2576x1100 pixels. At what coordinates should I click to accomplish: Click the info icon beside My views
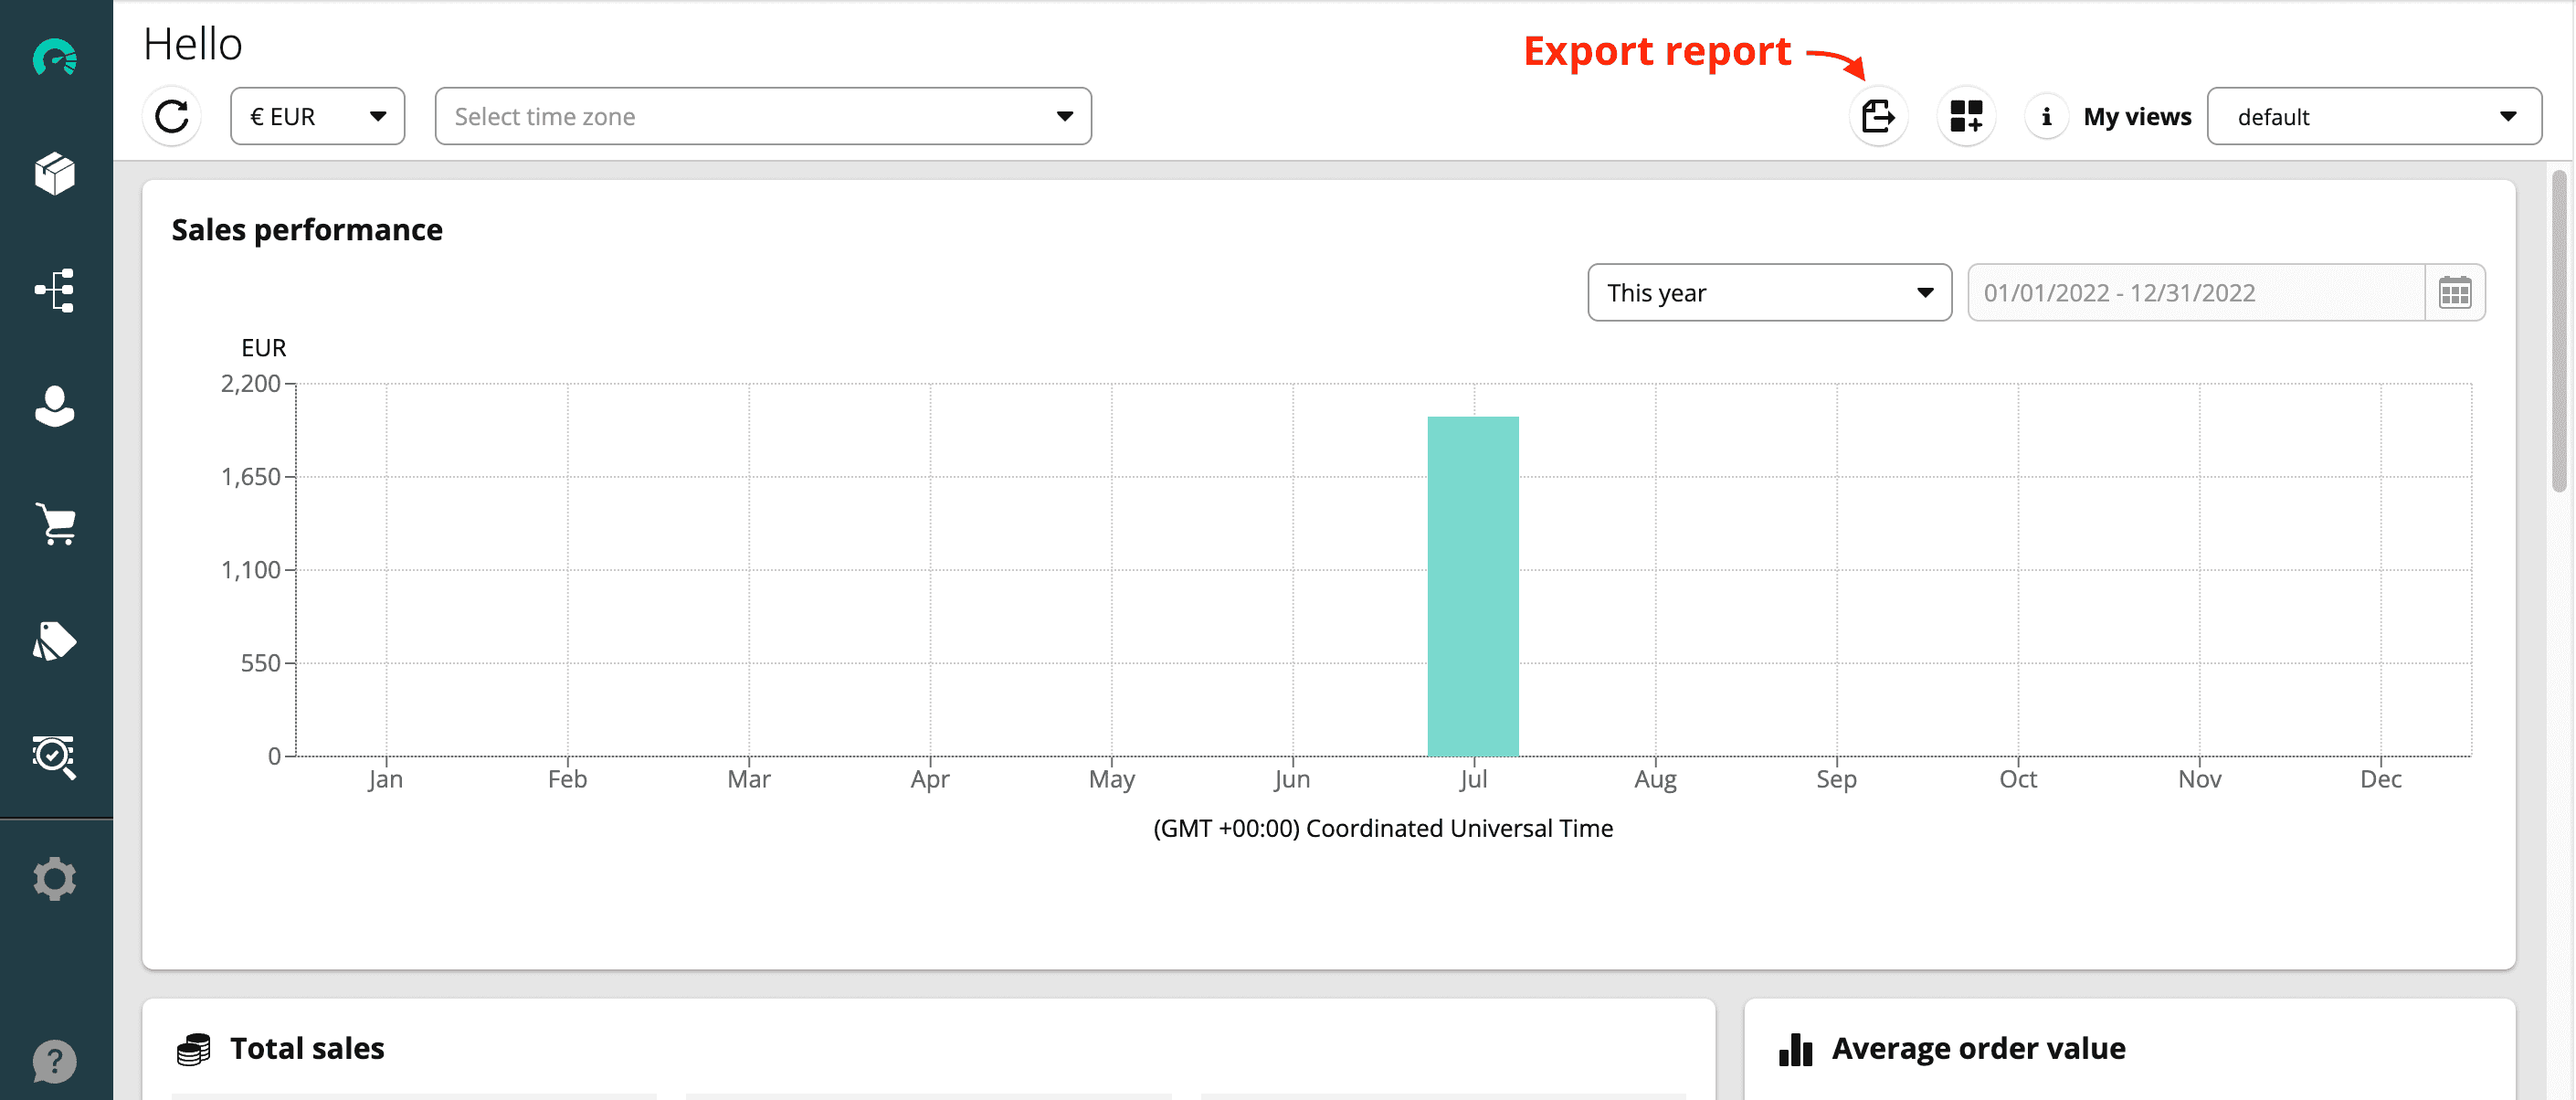[2046, 117]
